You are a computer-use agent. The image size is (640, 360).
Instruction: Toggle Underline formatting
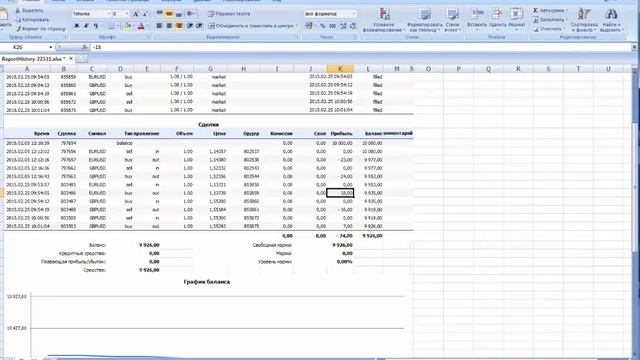pos(96,26)
